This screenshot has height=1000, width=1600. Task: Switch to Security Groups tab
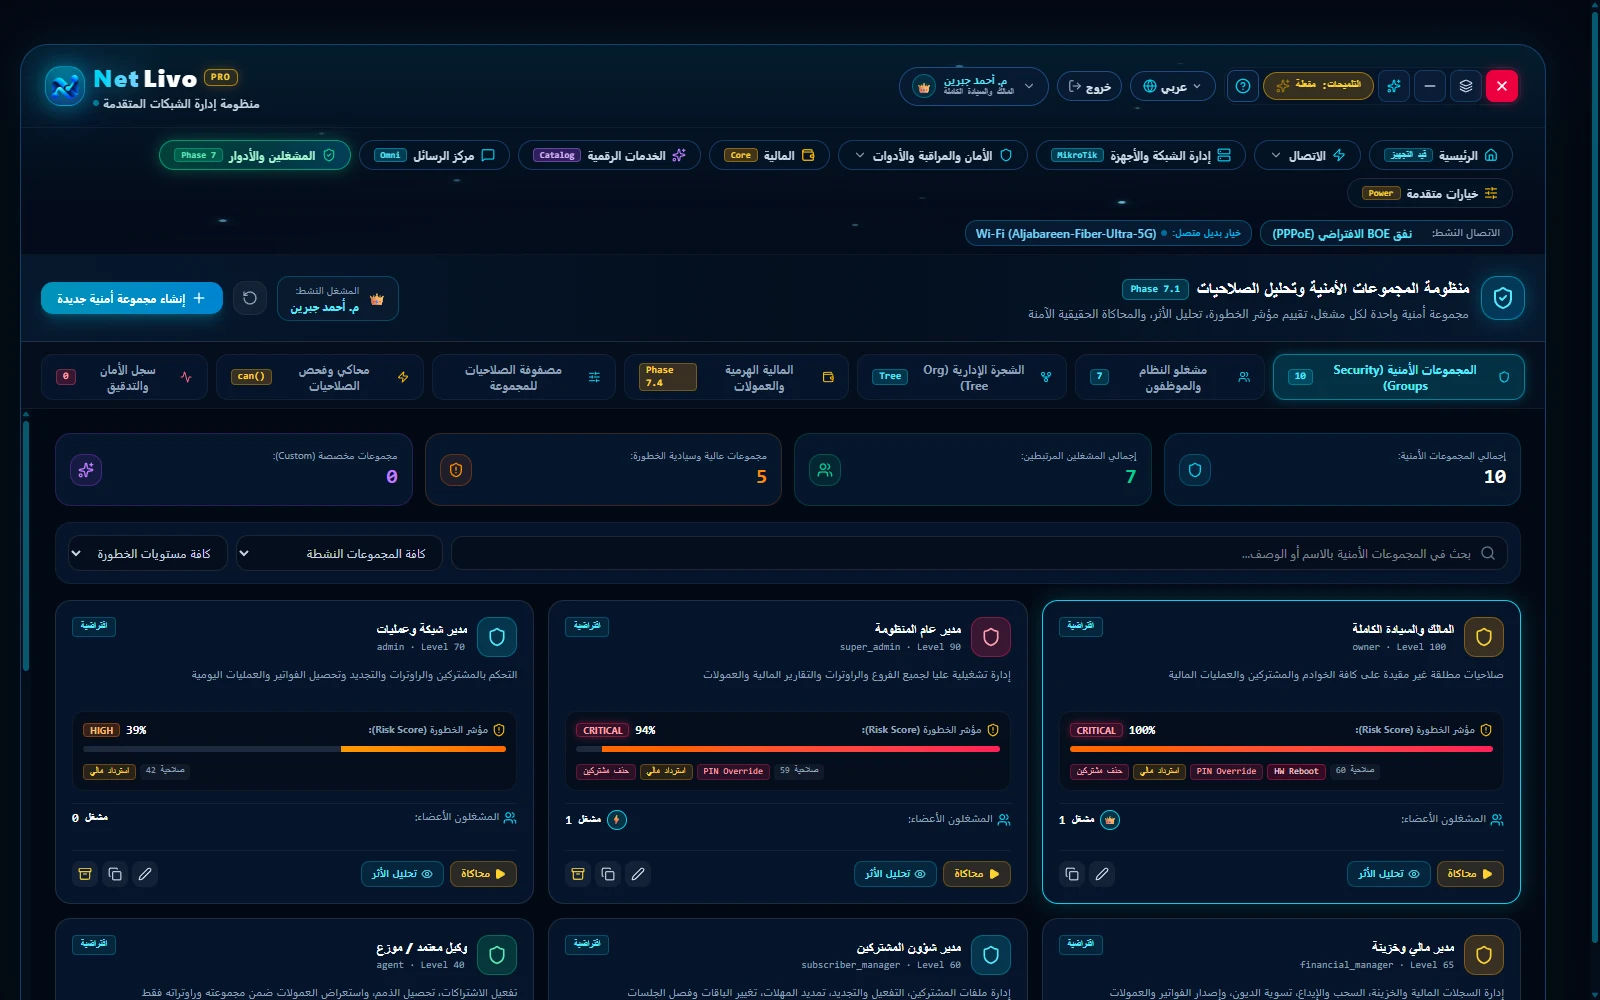pyautogui.click(x=1399, y=377)
